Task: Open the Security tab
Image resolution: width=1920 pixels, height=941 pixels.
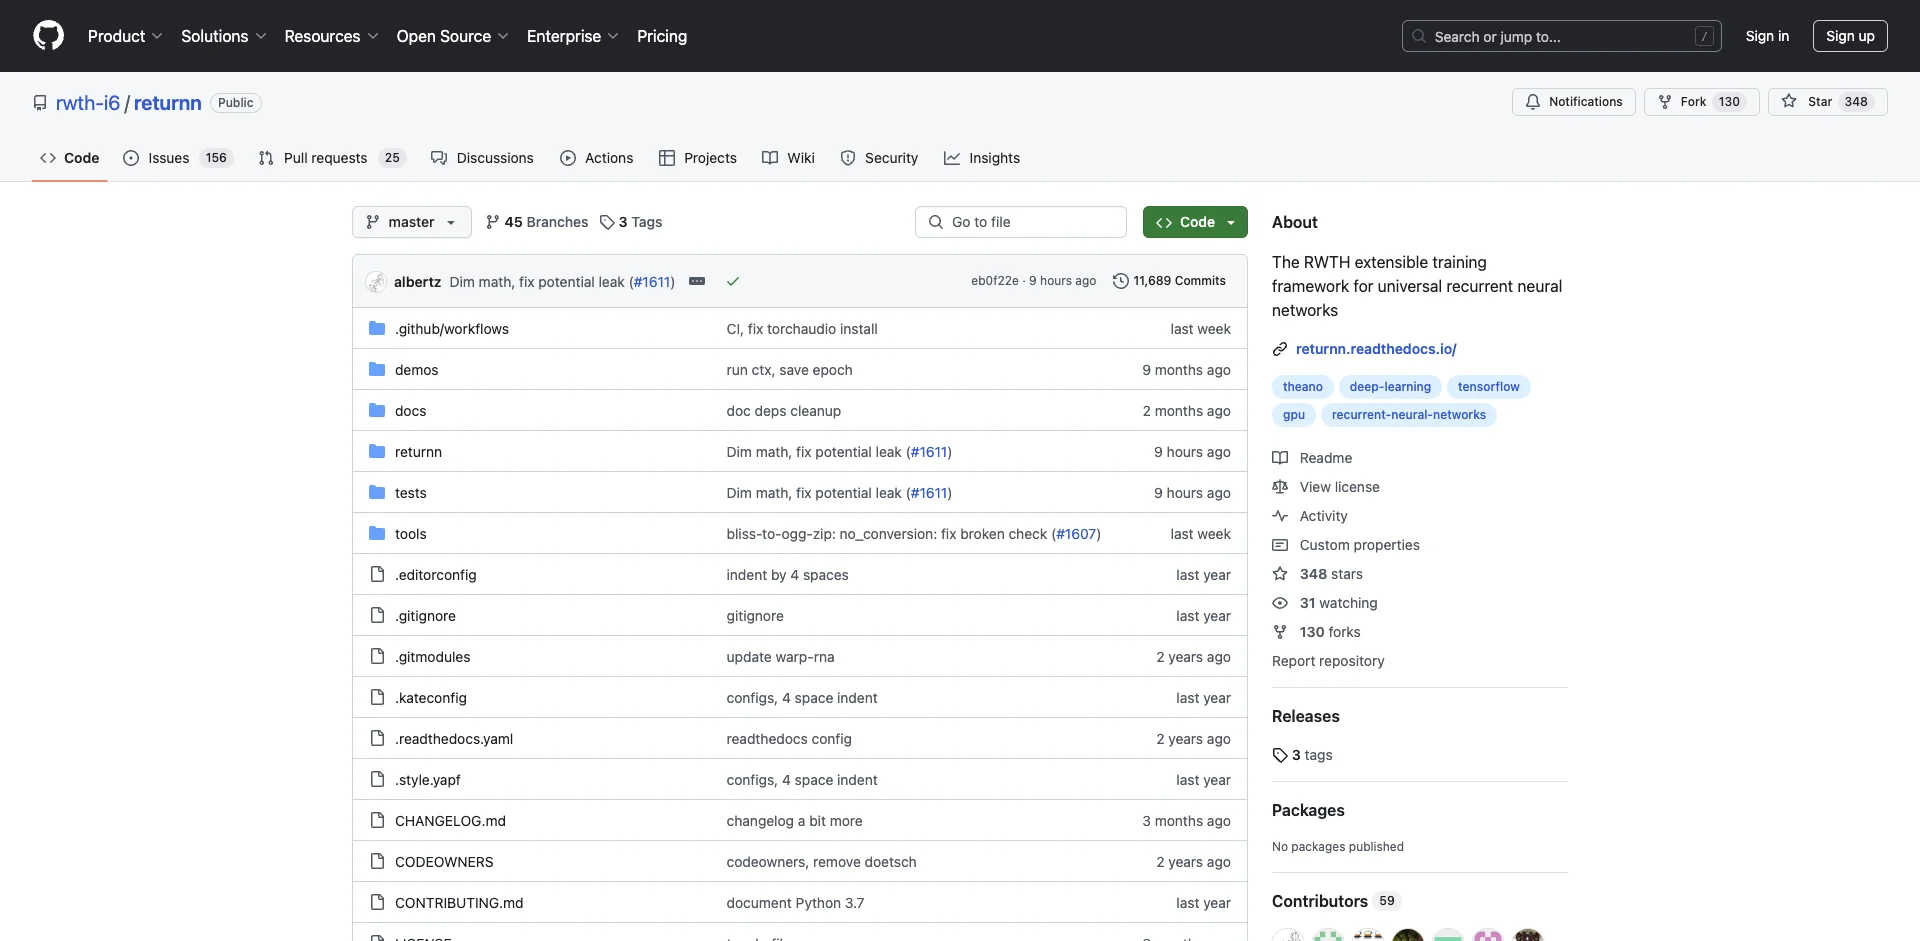Action: pos(879,158)
